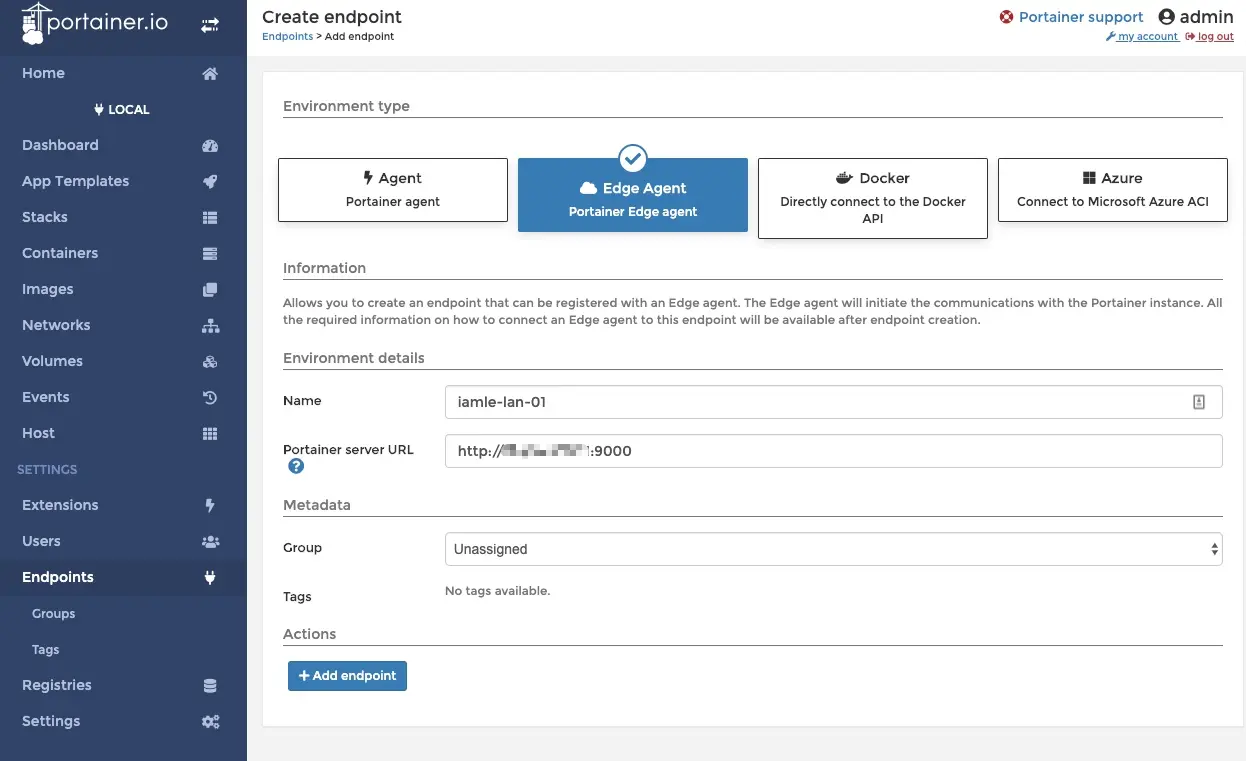Click the Extensions bolt icon
Image resolution: width=1246 pixels, height=761 pixels.
(210, 505)
